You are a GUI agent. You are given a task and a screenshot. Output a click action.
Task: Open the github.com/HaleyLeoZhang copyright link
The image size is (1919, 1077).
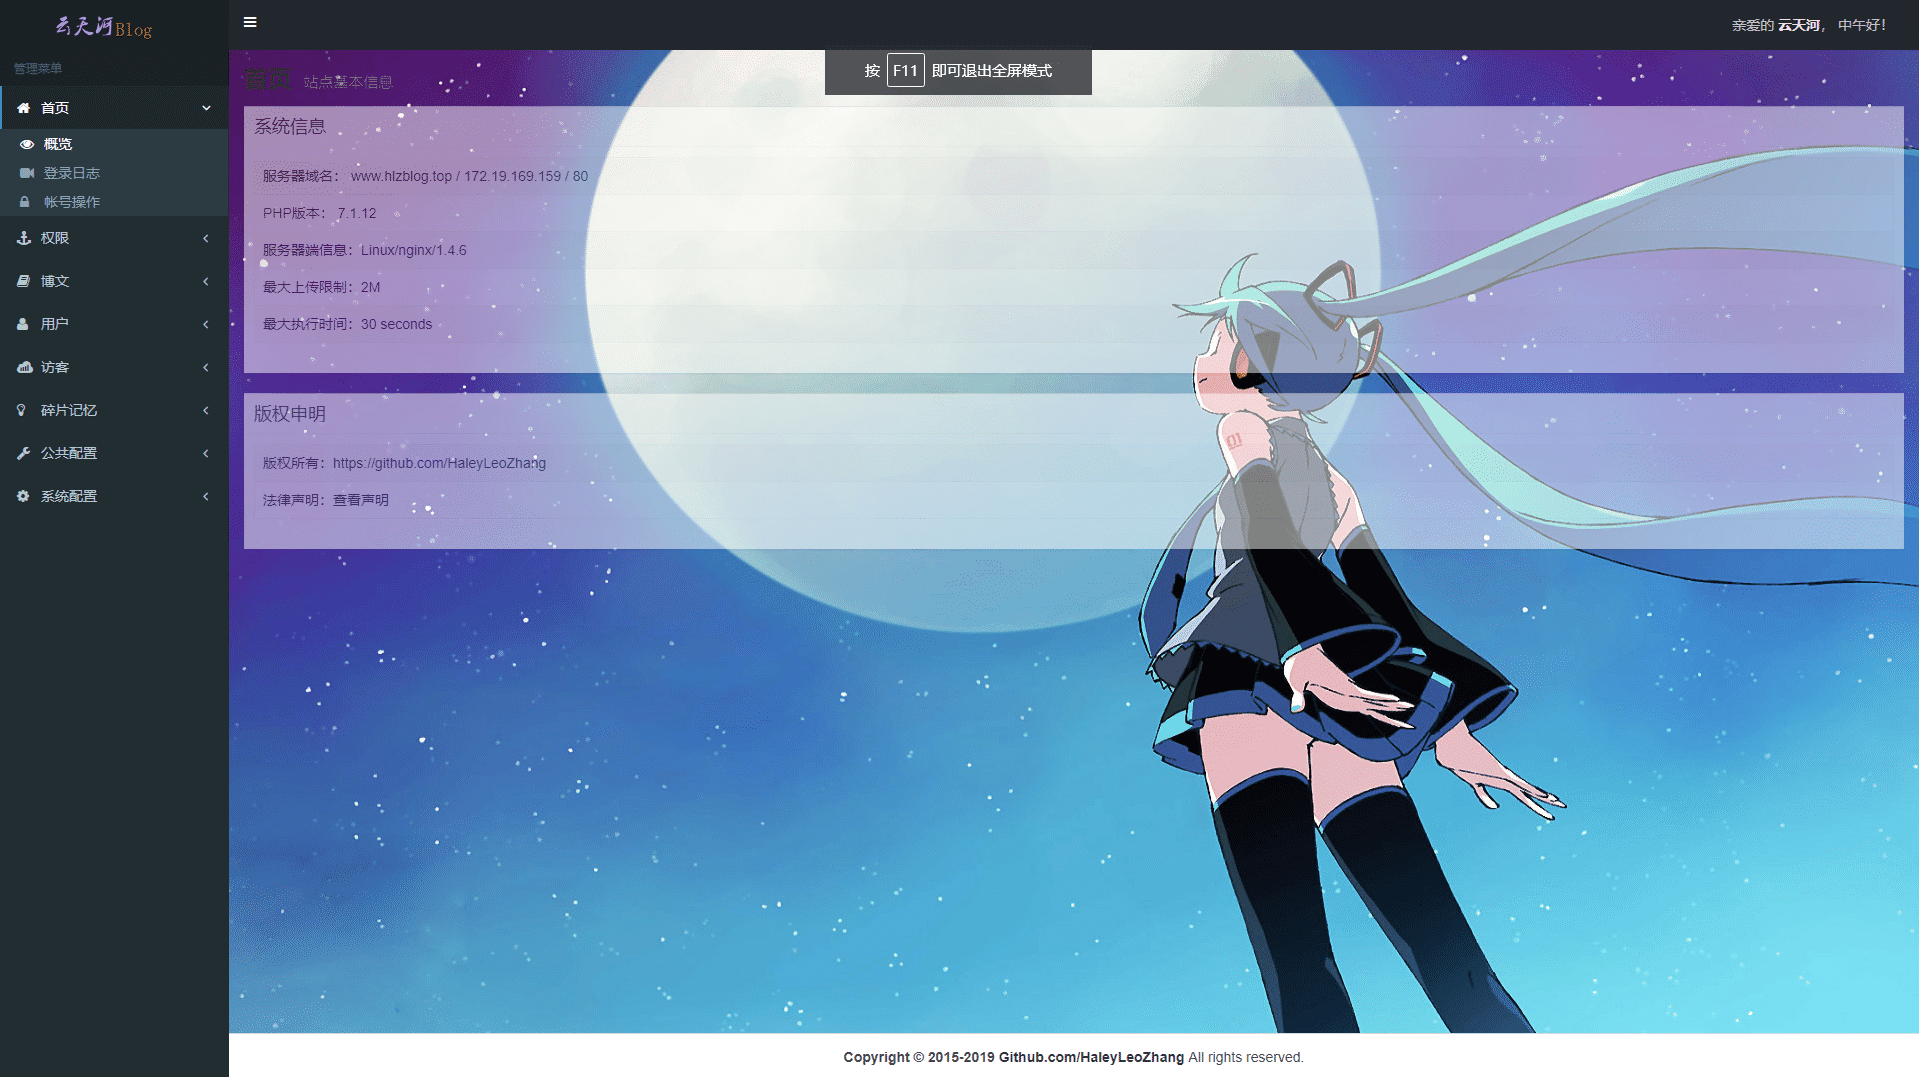pos(439,463)
